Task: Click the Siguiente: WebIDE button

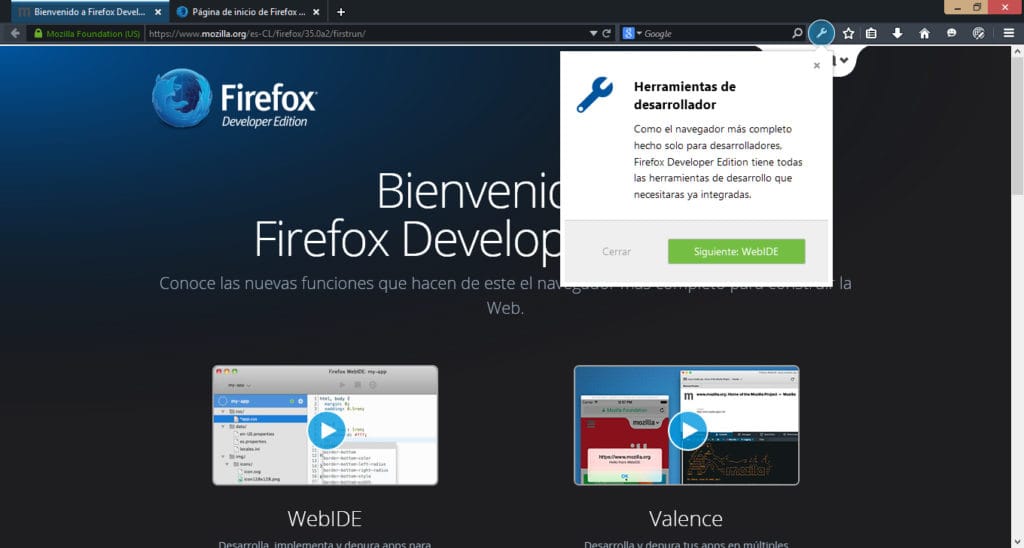Action: tap(736, 251)
